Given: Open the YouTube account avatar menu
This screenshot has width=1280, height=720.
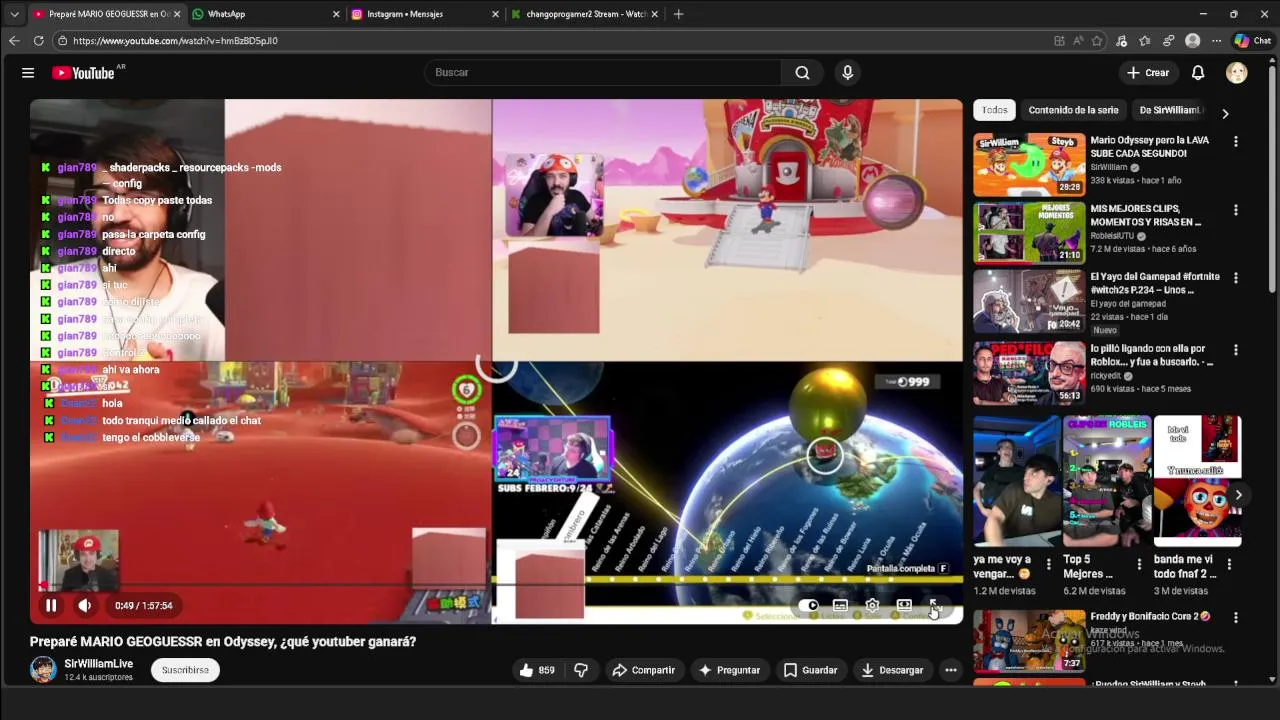Looking at the screenshot, I should pyautogui.click(x=1237, y=73).
